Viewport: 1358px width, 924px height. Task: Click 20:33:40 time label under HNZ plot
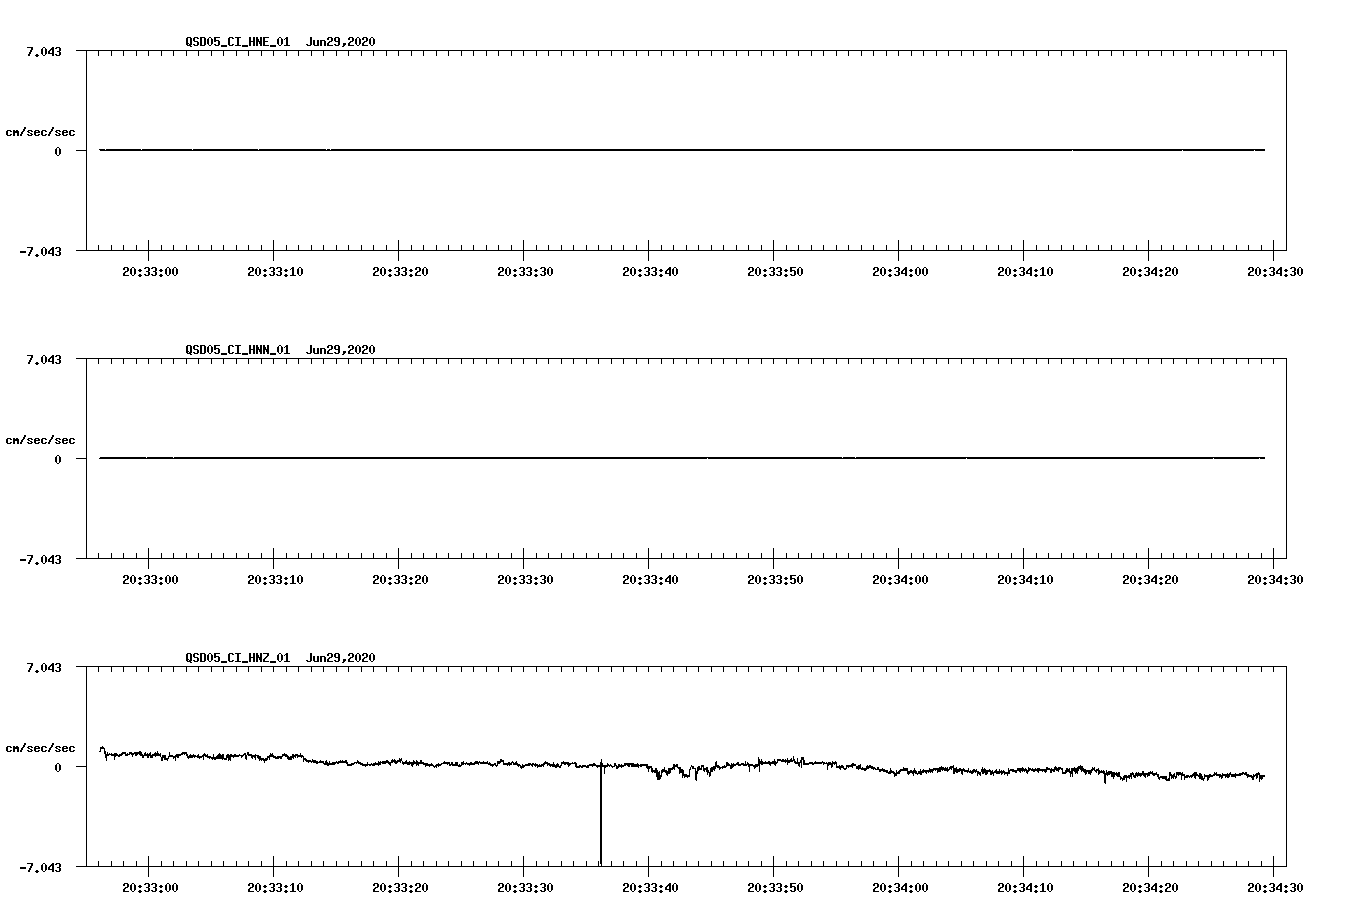click(650, 887)
